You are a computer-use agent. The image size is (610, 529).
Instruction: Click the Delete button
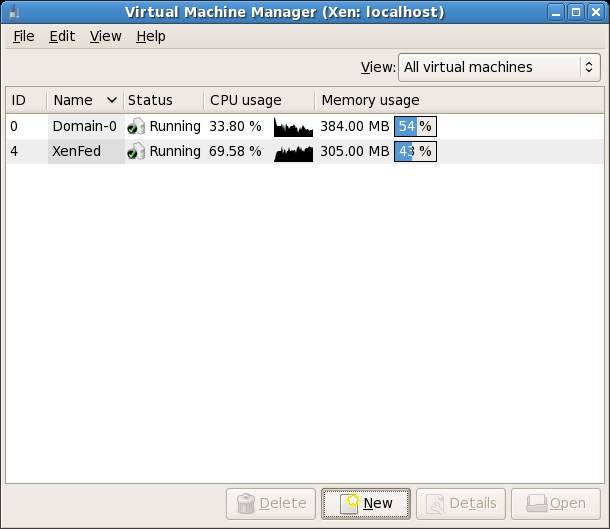click(x=271, y=503)
